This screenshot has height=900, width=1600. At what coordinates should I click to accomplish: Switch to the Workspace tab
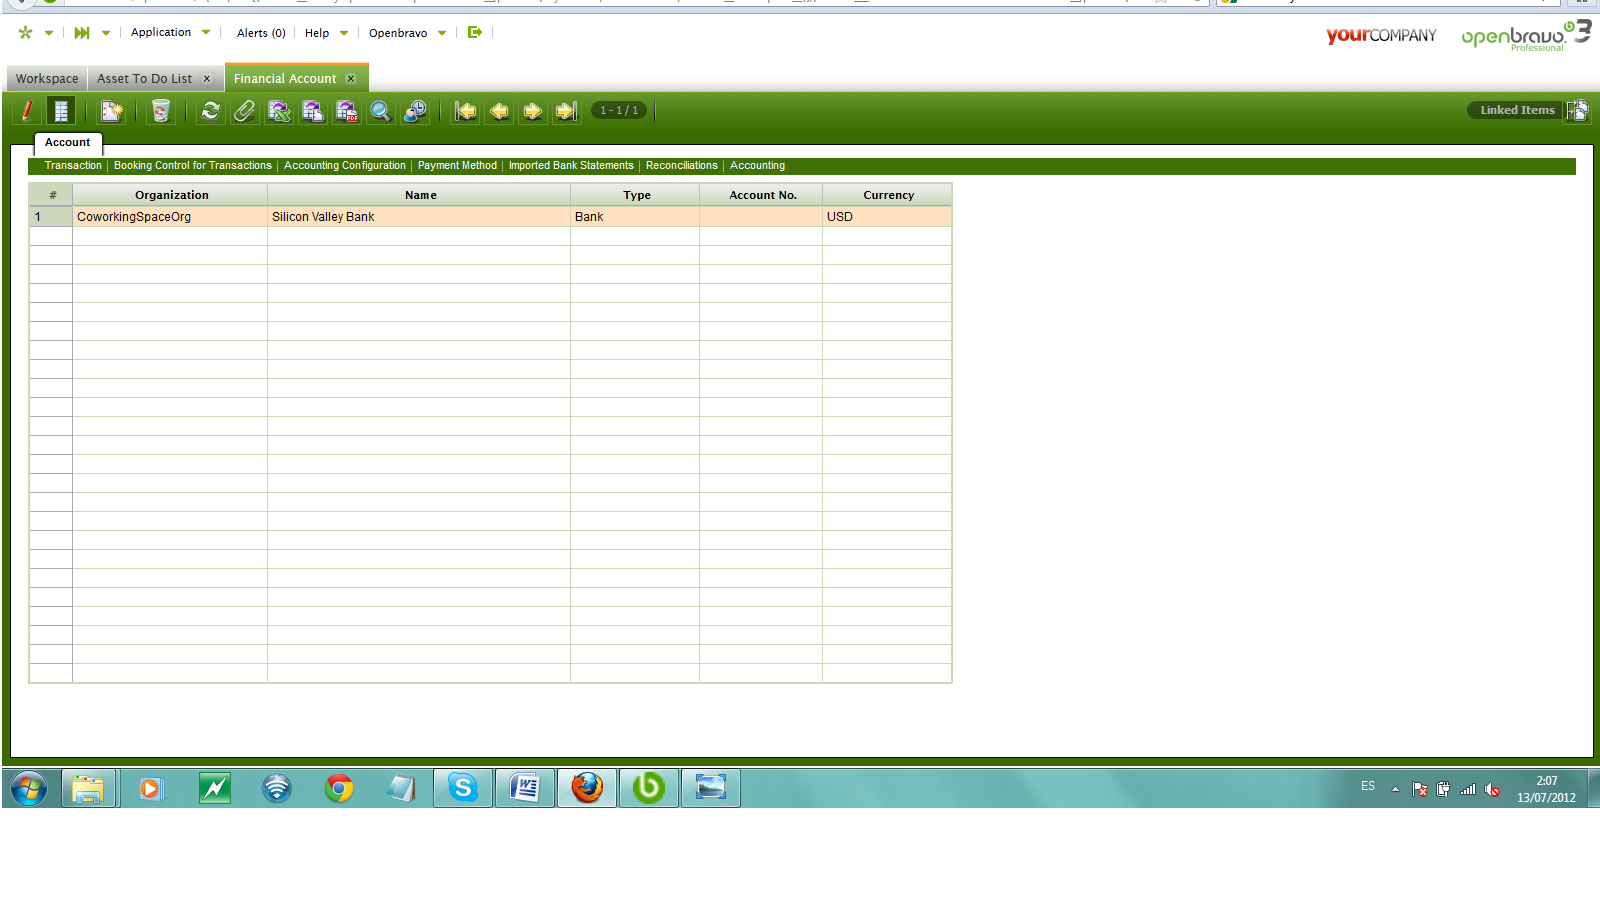pyautogui.click(x=47, y=79)
